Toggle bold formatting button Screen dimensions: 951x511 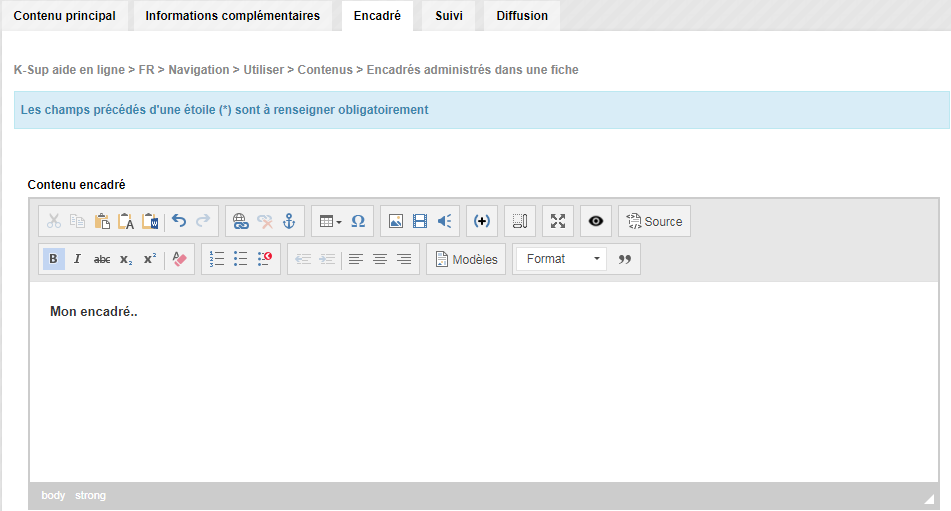pos(53,259)
